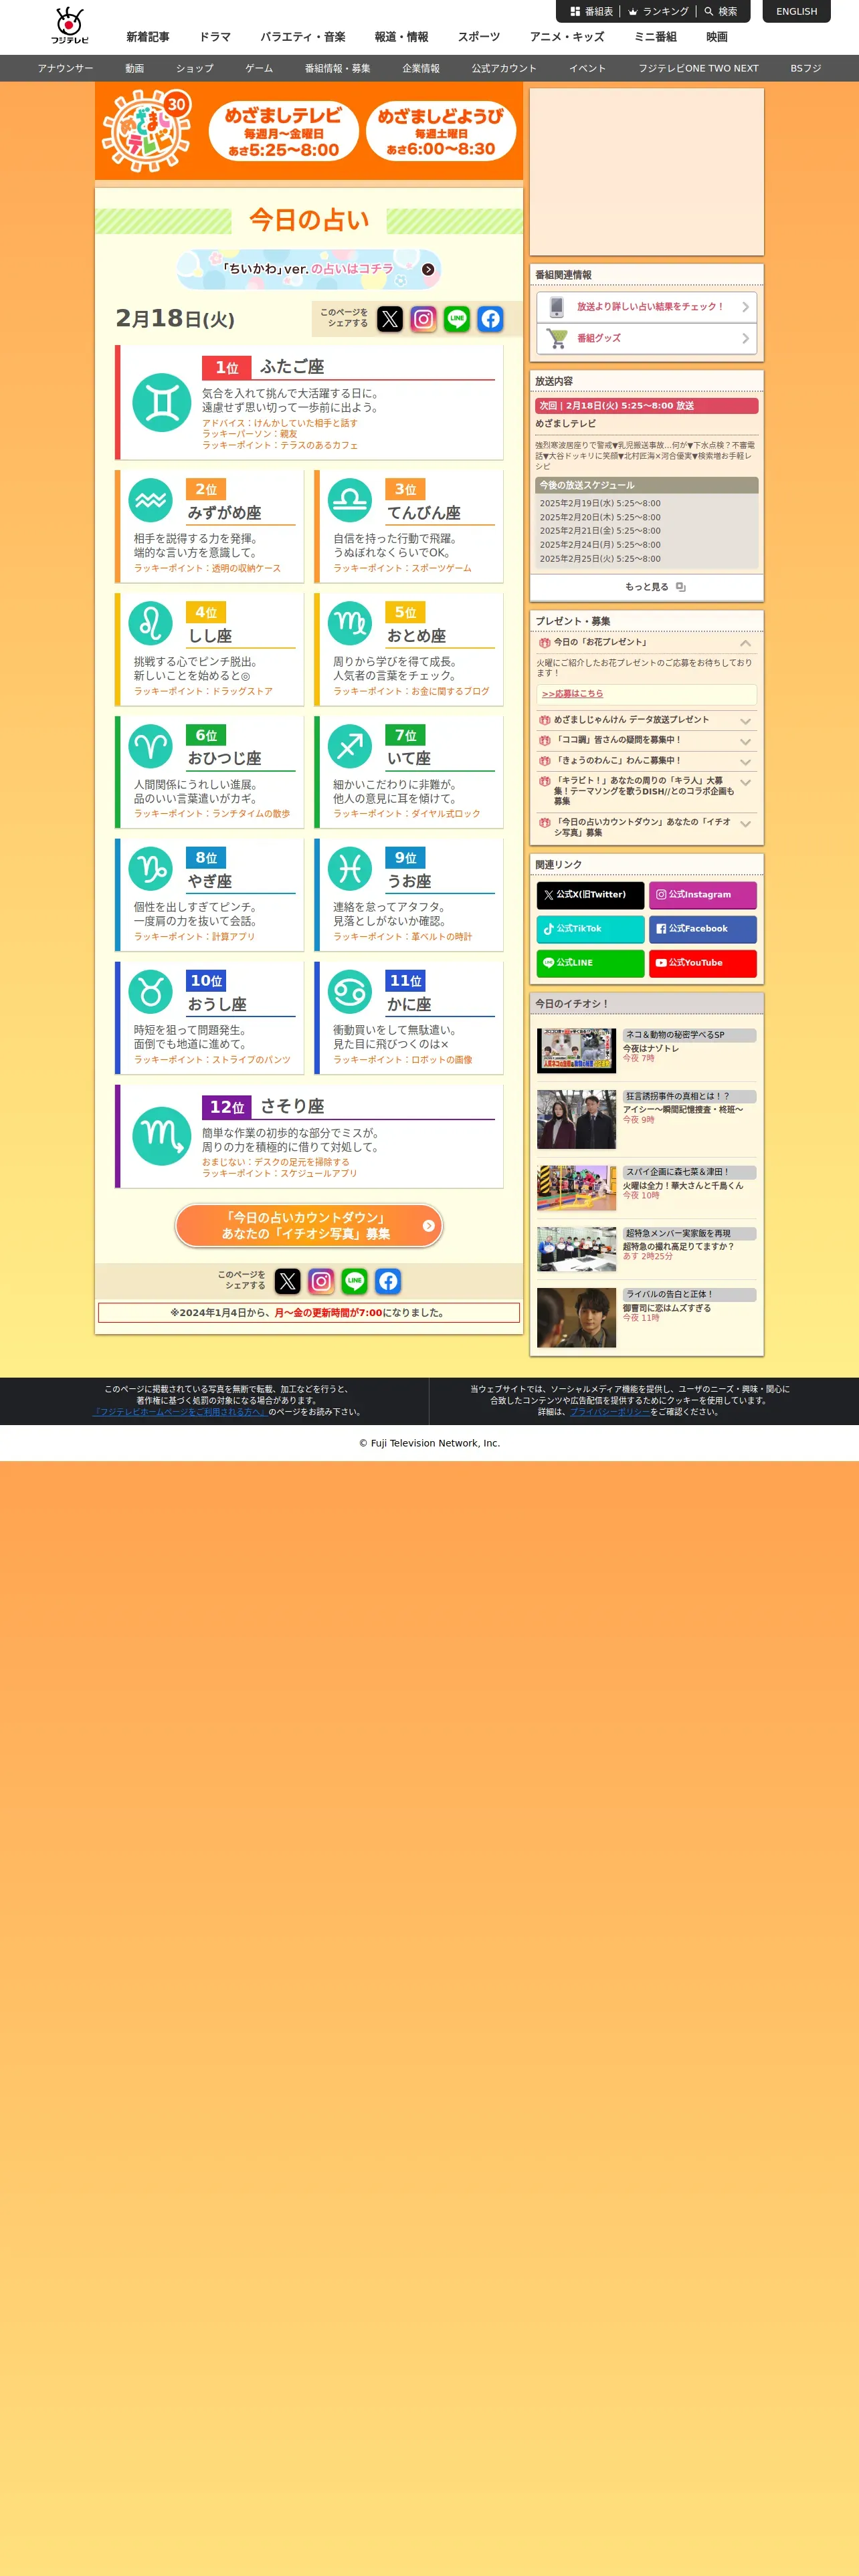Open 放送より詳しい占い結果をチェック link
The width and height of the screenshot is (859, 2576).
coord(646,307)
